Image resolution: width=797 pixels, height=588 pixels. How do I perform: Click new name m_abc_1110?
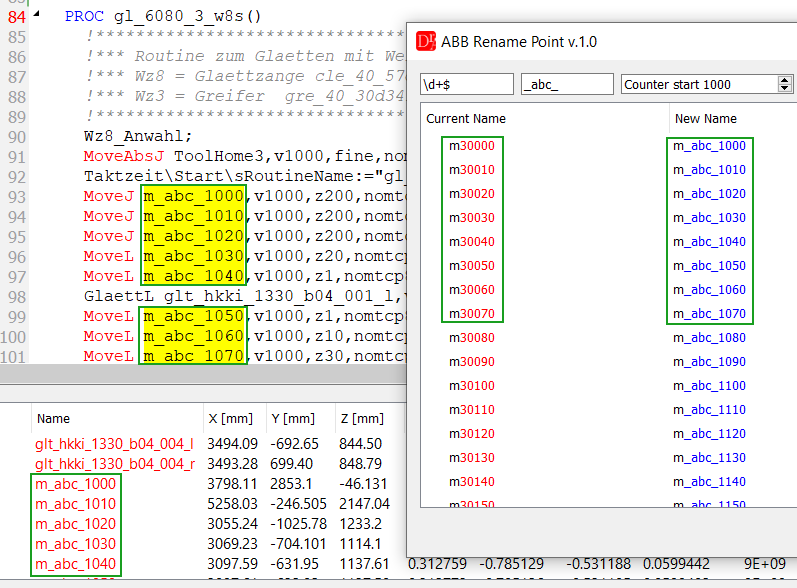pyautogui.click(x=709, y=410)
